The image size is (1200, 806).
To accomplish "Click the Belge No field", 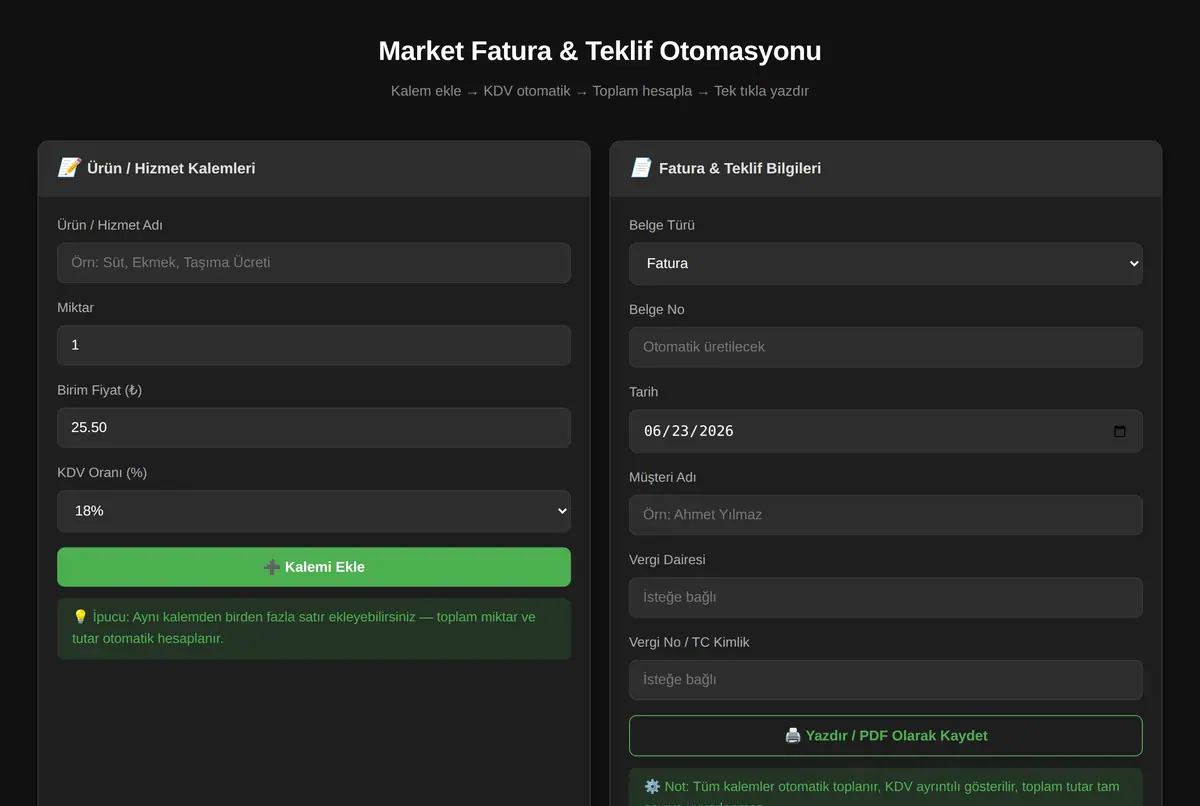I will pyautogui.click(x=886, y=347).
